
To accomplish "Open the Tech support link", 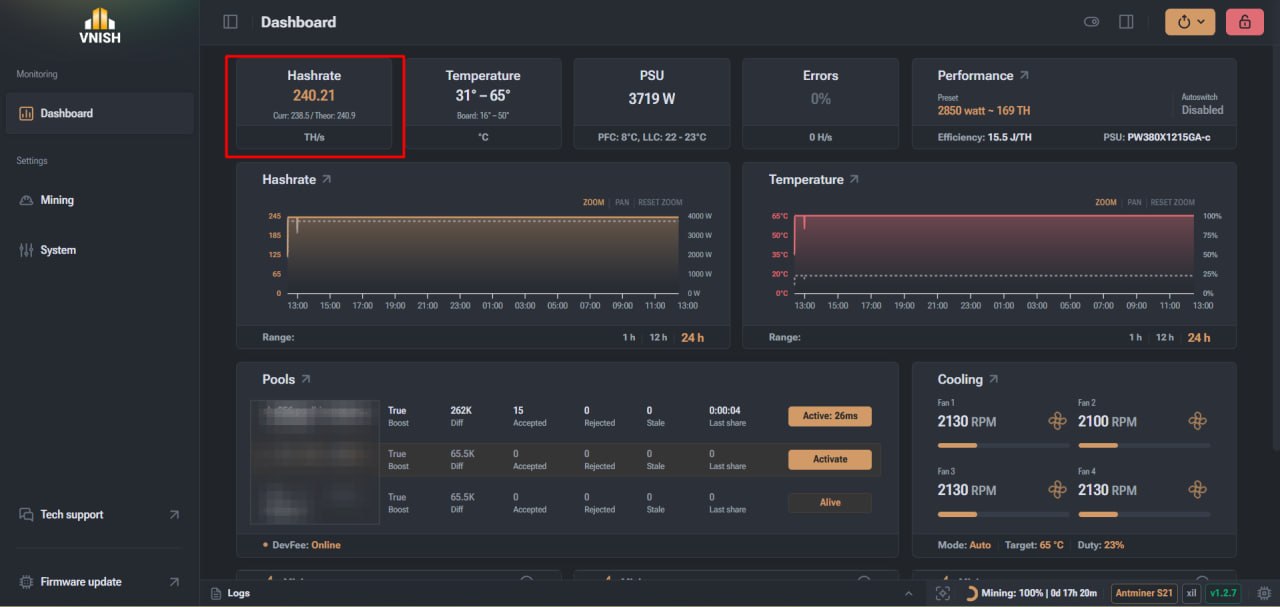I will (x=99, y=515).
